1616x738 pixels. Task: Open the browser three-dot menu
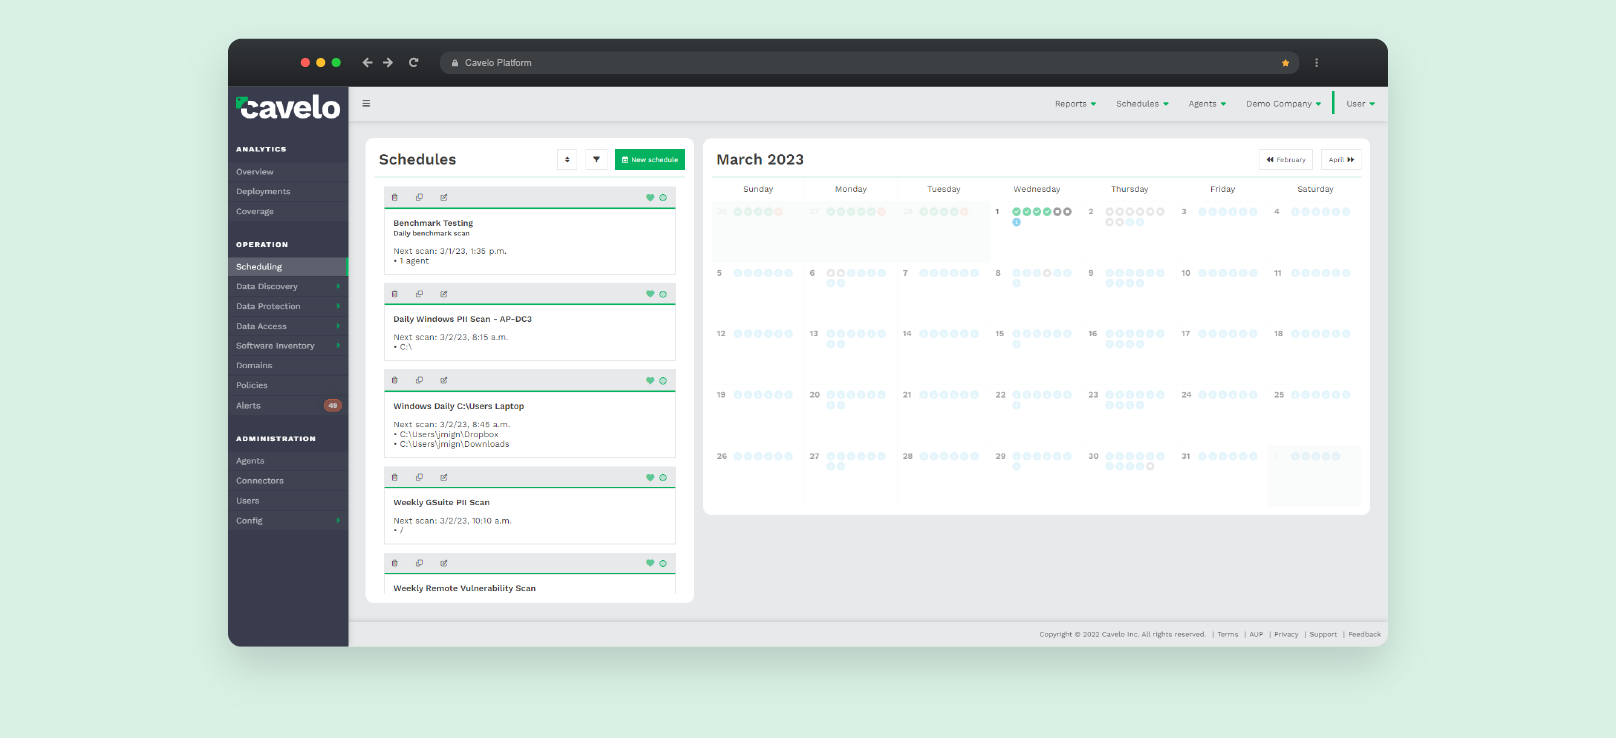1316,63
